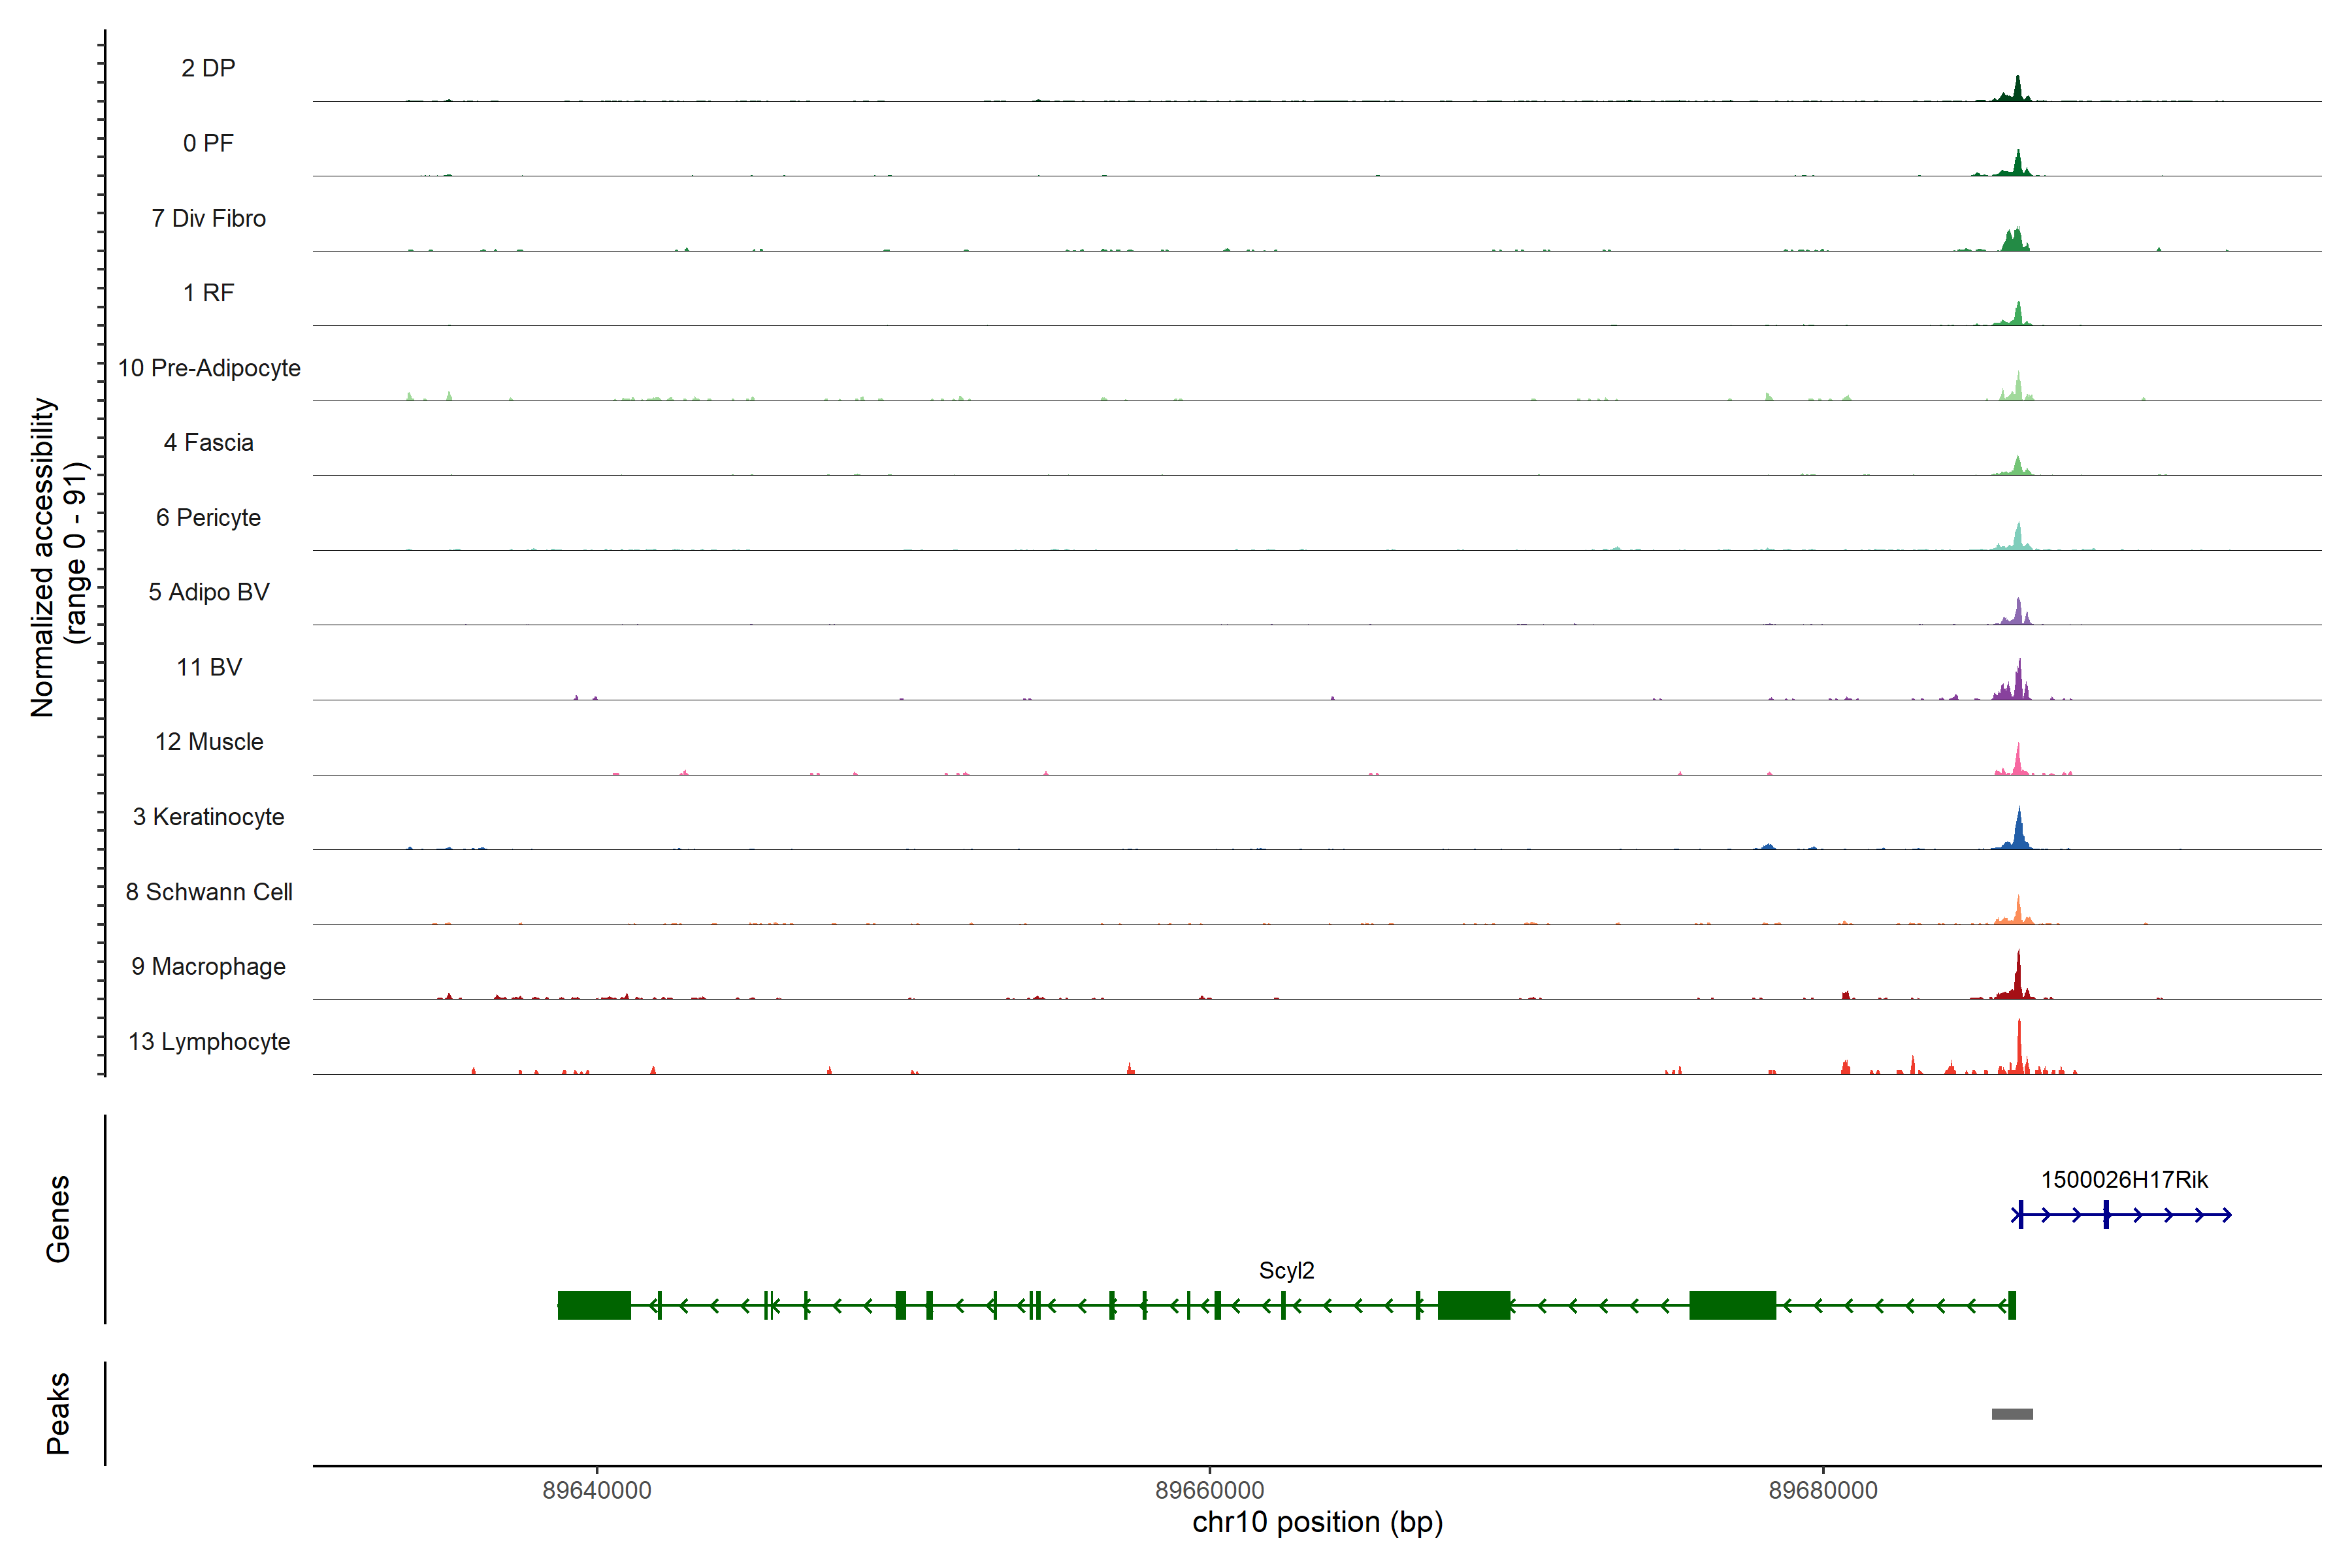Click the Scyl2 gene name

(x=1286, y=1270)
